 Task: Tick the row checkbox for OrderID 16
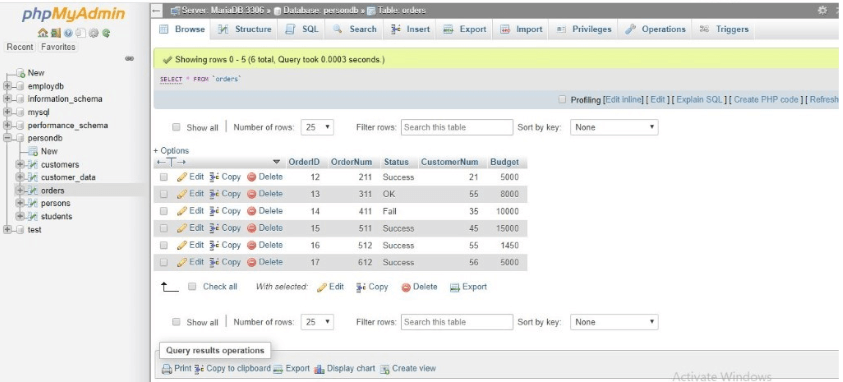tap(164, 246)
